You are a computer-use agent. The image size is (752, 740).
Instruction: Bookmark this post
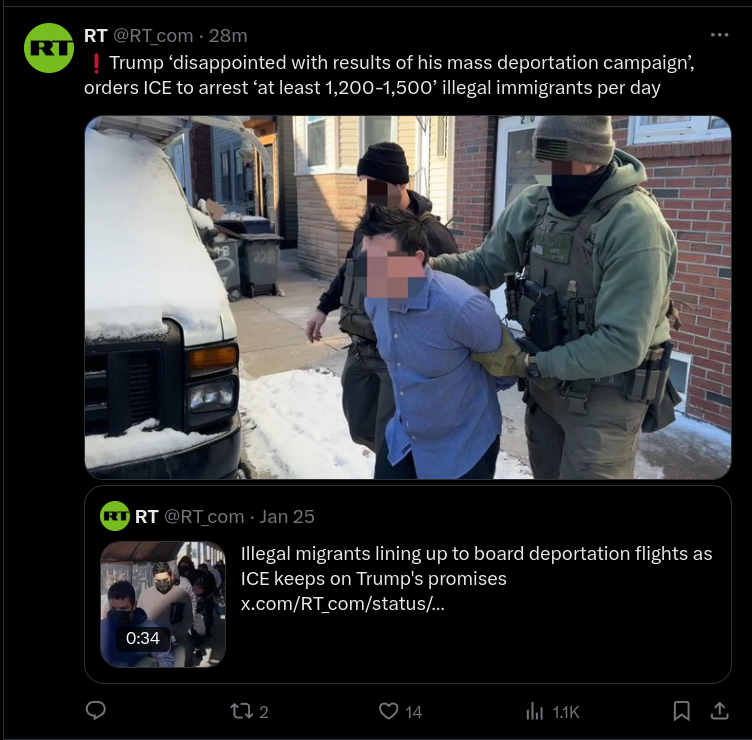(x=681, y=711)
